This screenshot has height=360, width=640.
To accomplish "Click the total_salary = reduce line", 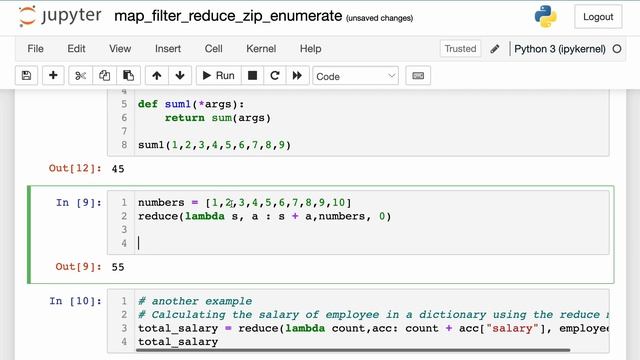I will [373, 328].
